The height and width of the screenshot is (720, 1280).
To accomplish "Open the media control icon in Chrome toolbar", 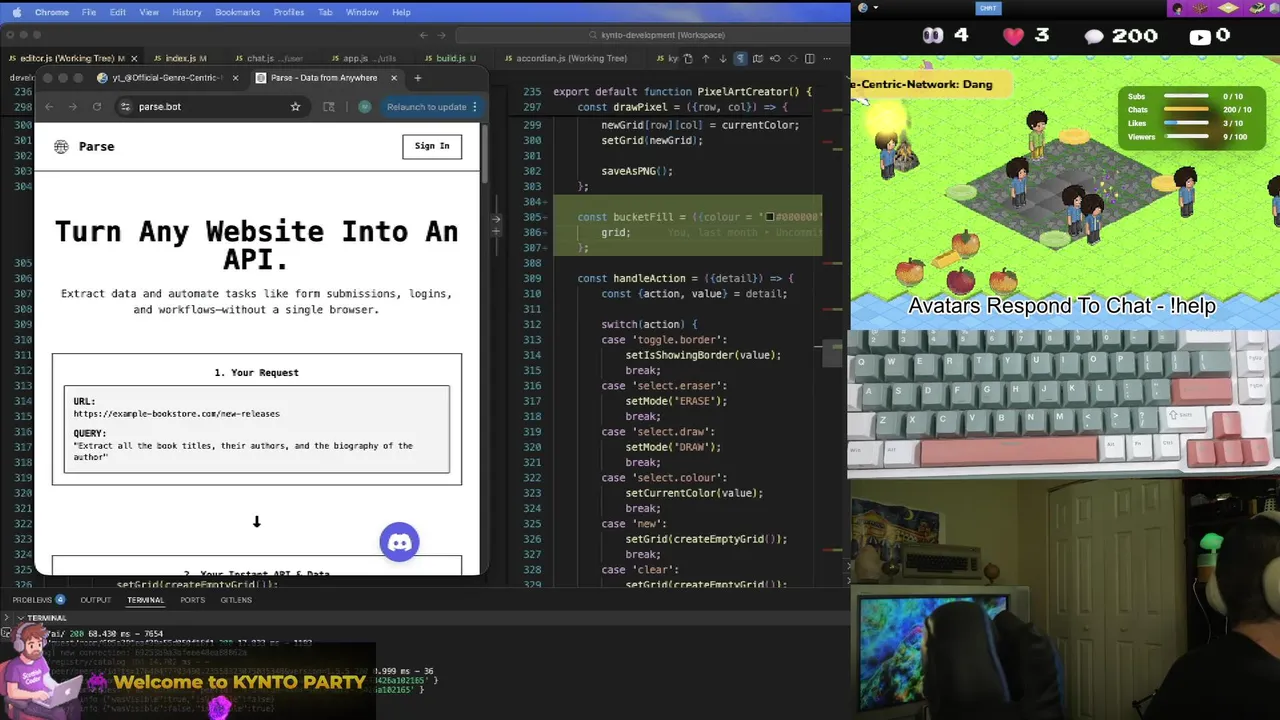I will 329,107.
